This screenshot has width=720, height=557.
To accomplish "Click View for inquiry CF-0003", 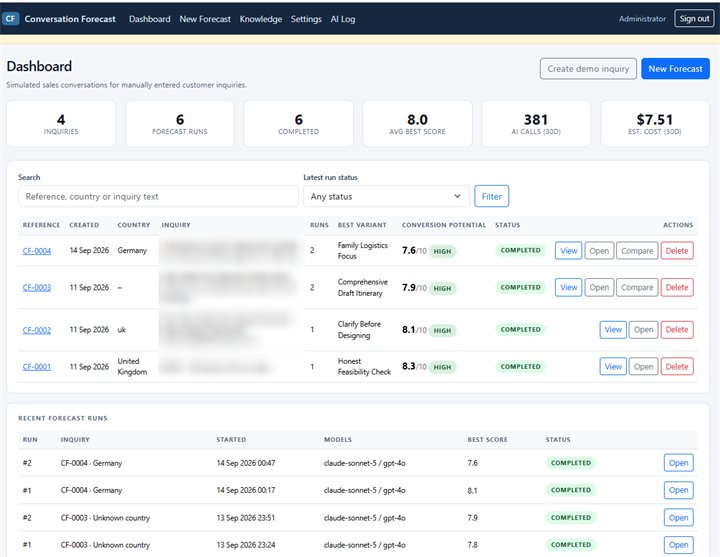I will pyautogui.click(x=568, y=287).
